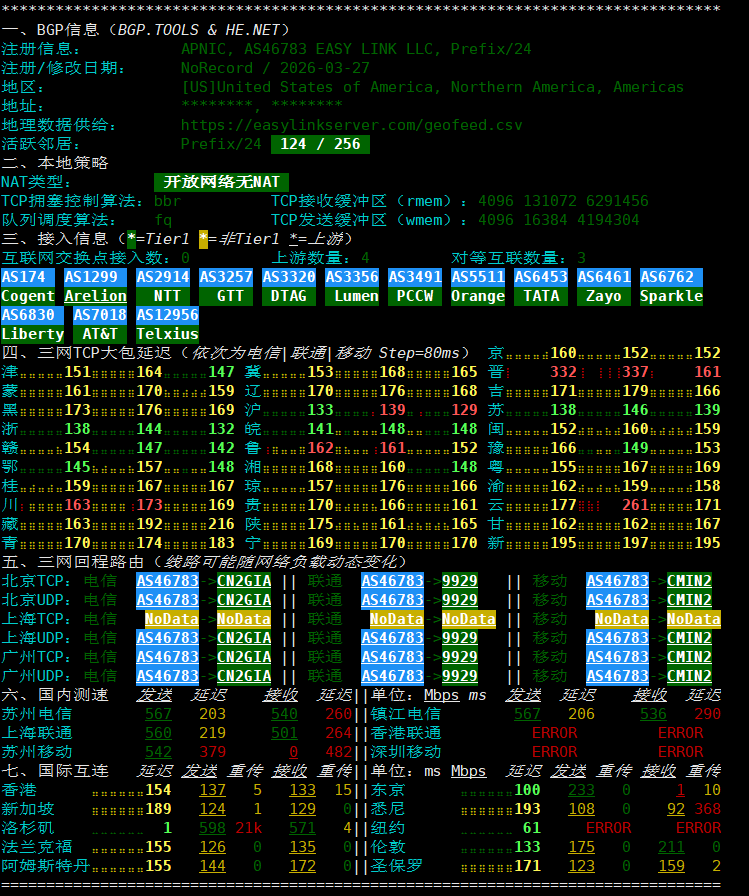
Task: Select the Zayo provider label
Action: pos(604,296)
